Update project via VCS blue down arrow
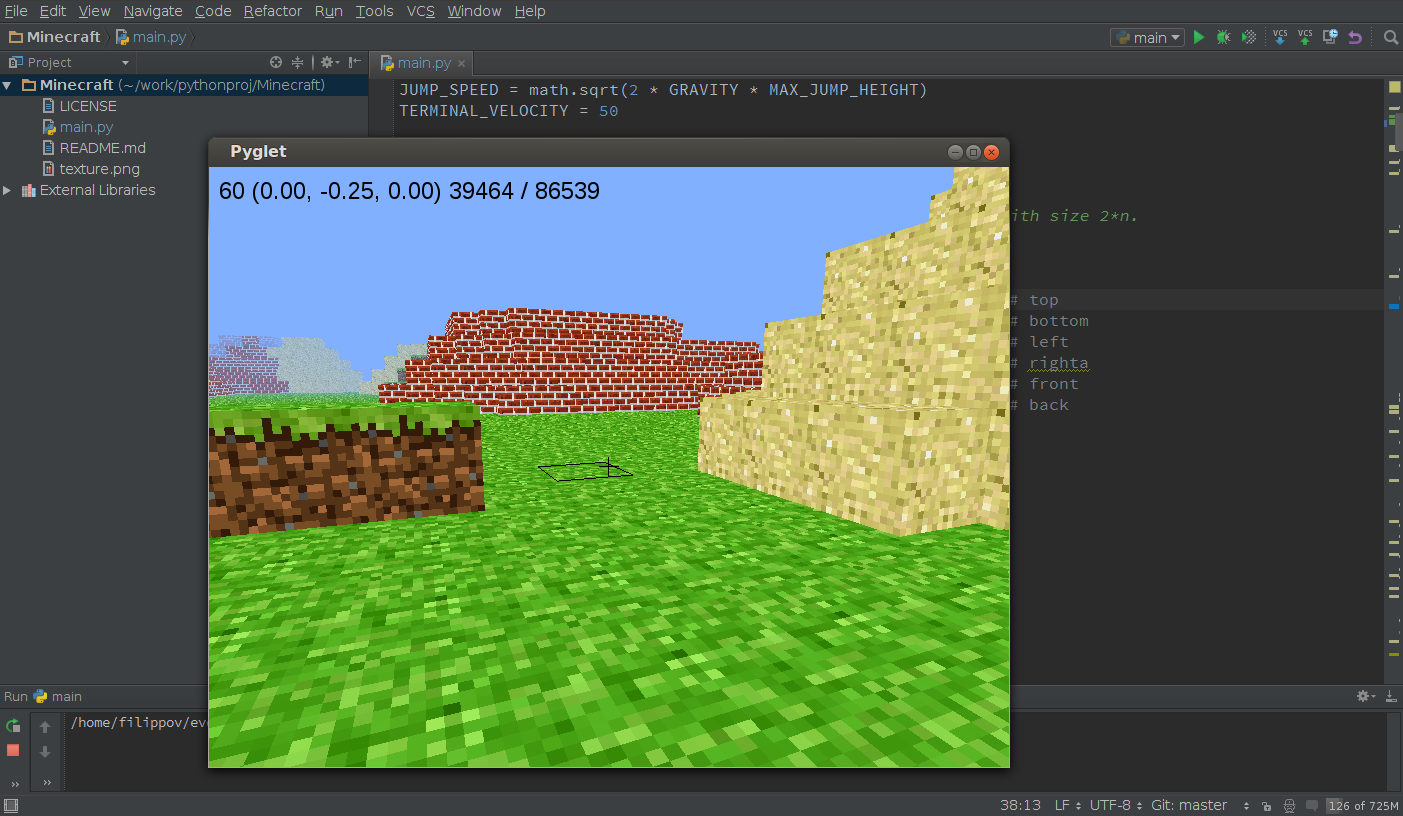The height and width of the screenshot is (816, 1403). click(1280, 37)
